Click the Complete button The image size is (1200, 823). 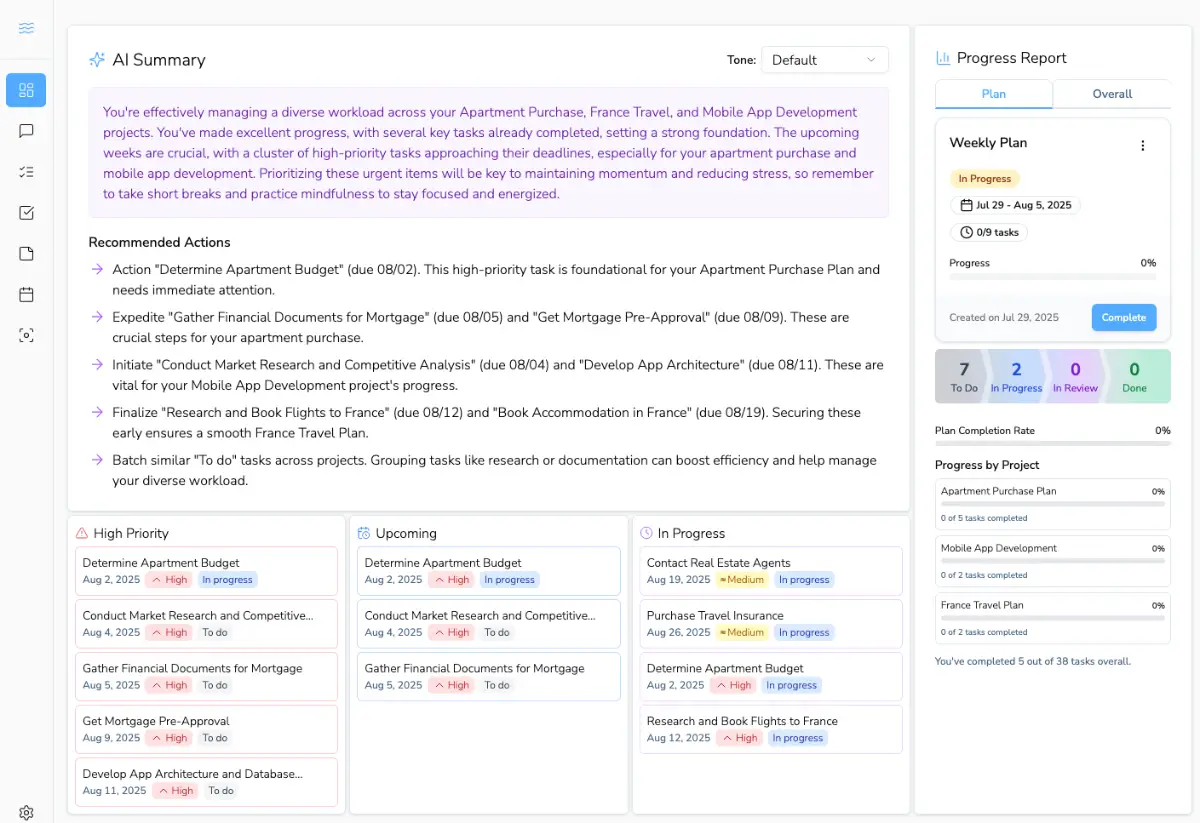[x=1123, y=318]
